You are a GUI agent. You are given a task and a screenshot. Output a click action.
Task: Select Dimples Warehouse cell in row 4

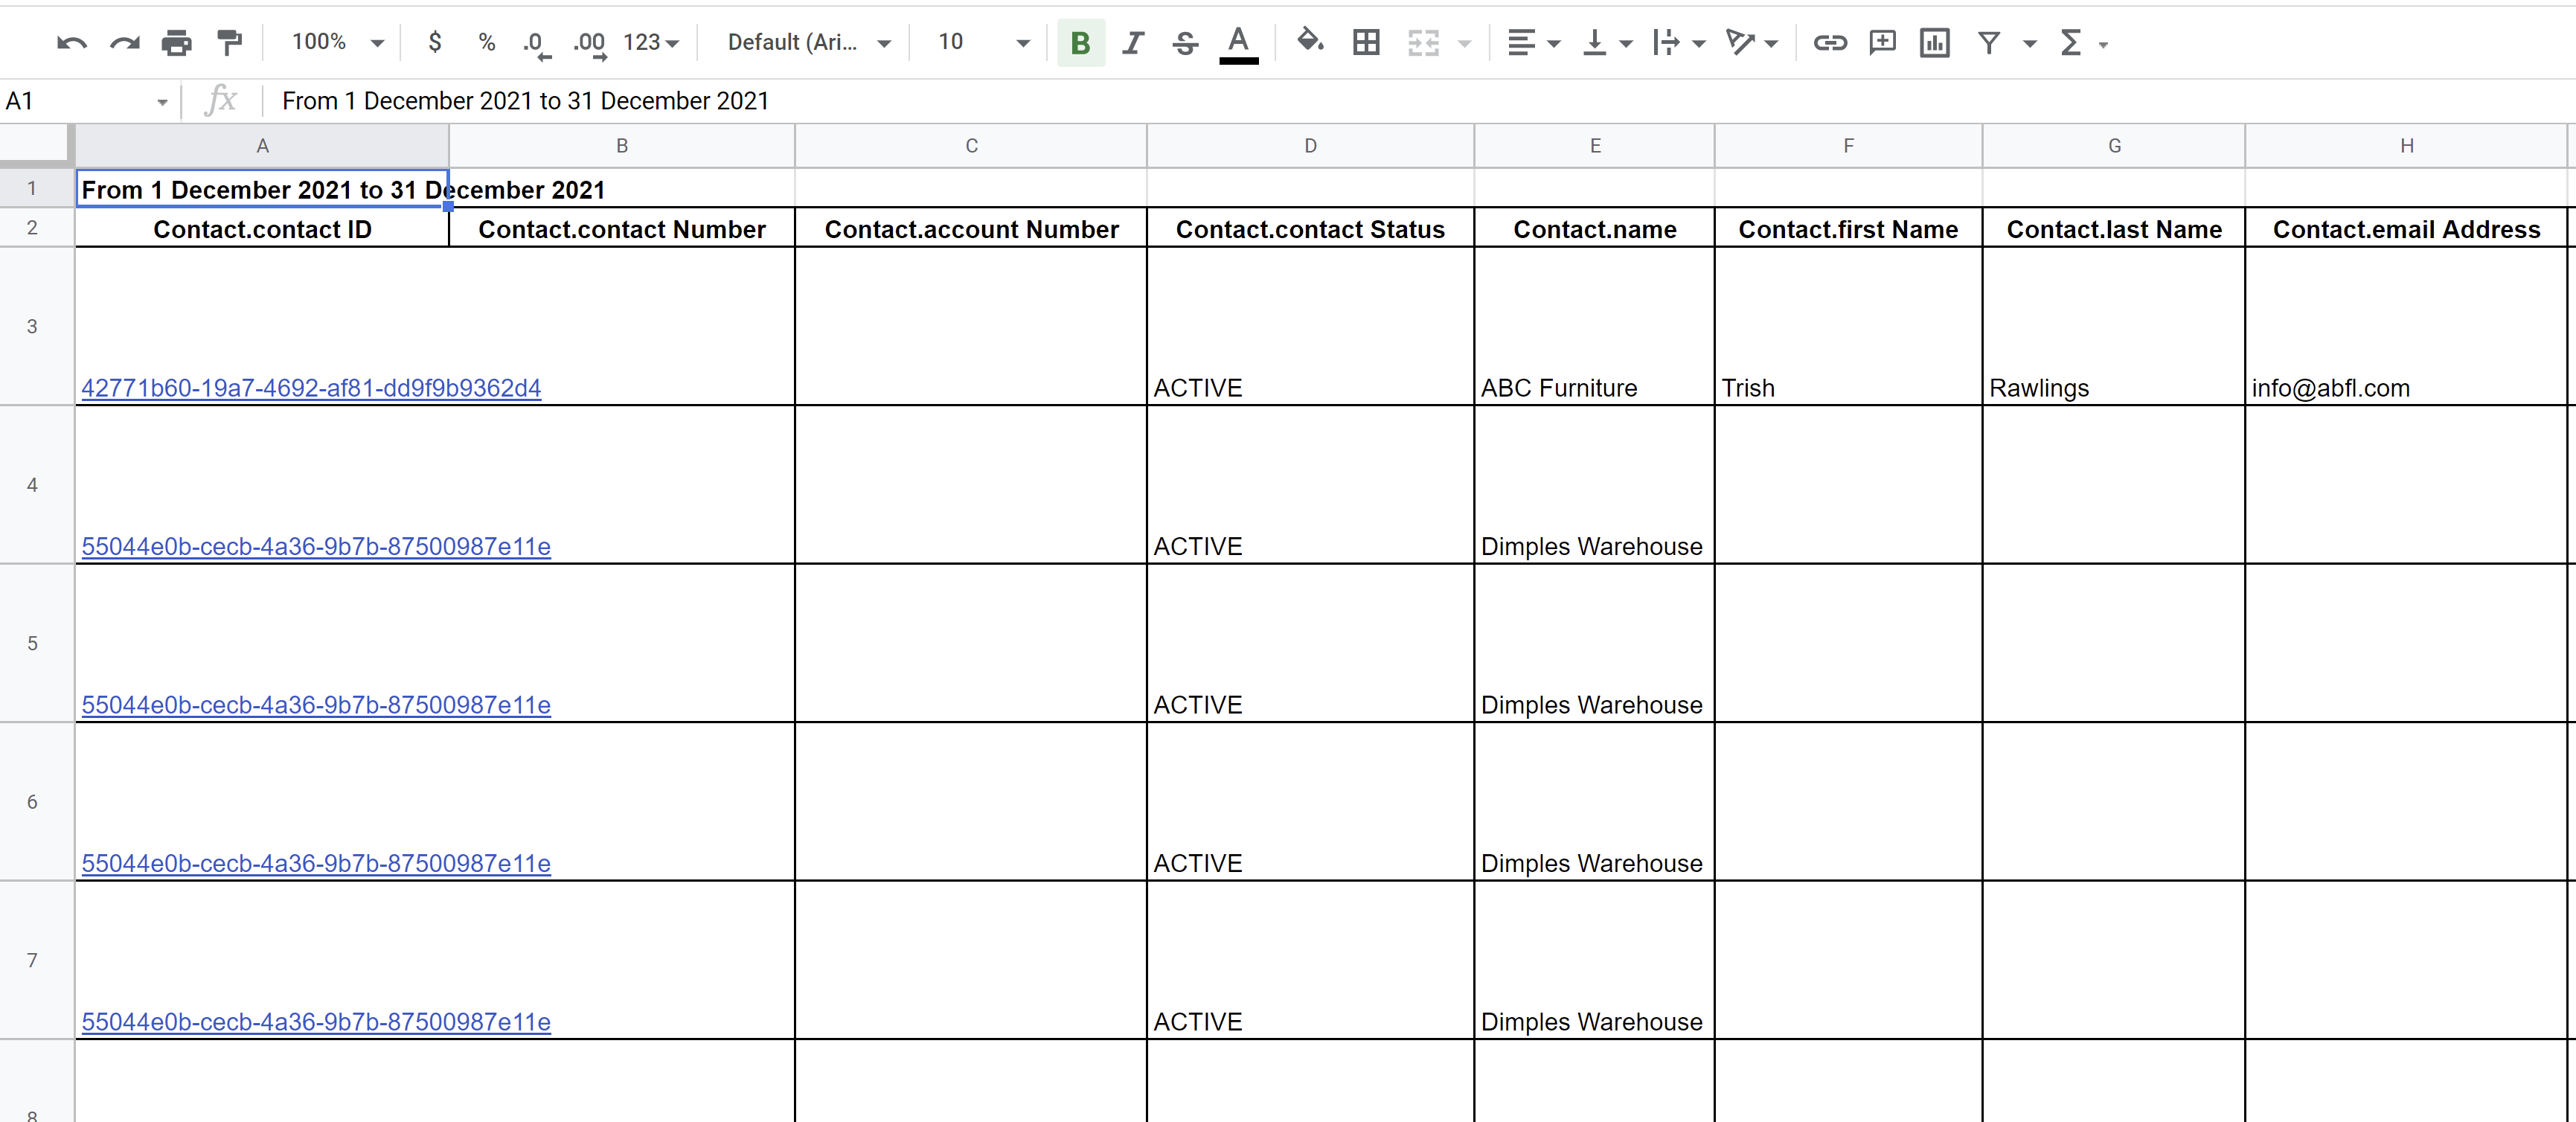(1595, 485)
